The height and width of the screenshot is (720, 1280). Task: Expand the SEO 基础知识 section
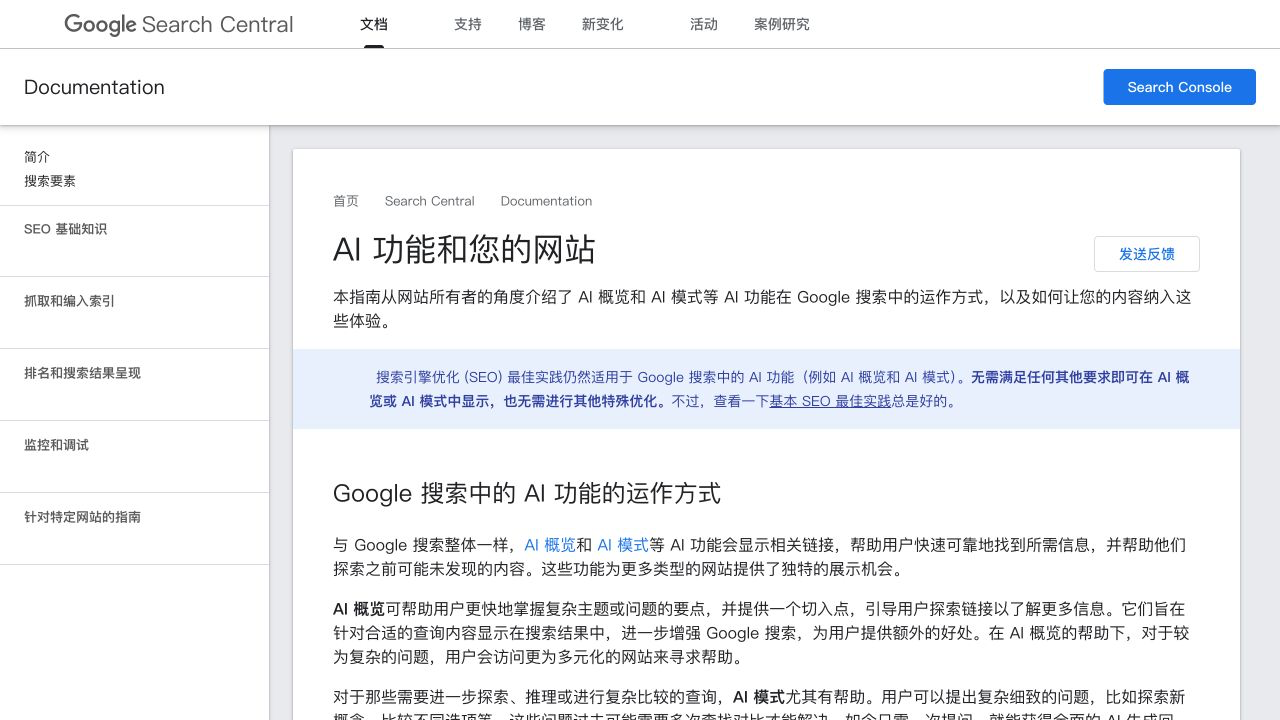[66, 229]
